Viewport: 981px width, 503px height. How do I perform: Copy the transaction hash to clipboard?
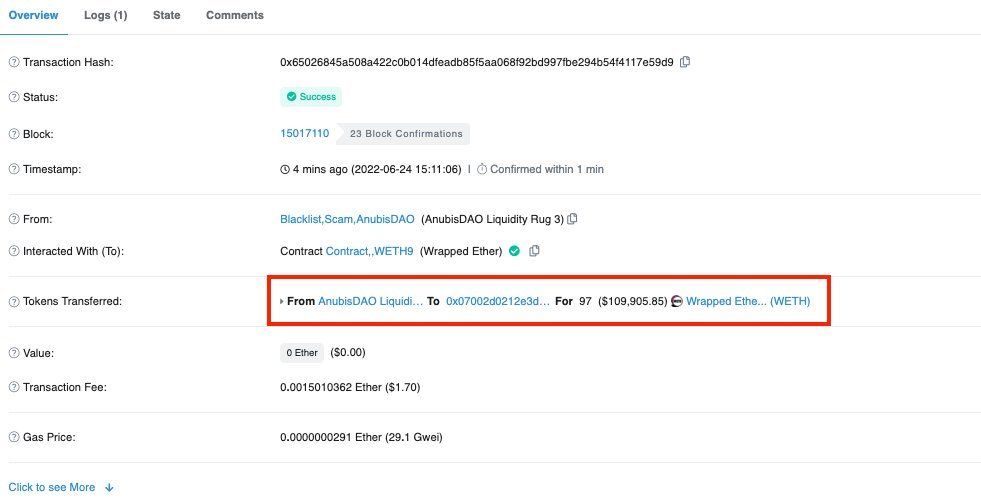click(685, 62)
